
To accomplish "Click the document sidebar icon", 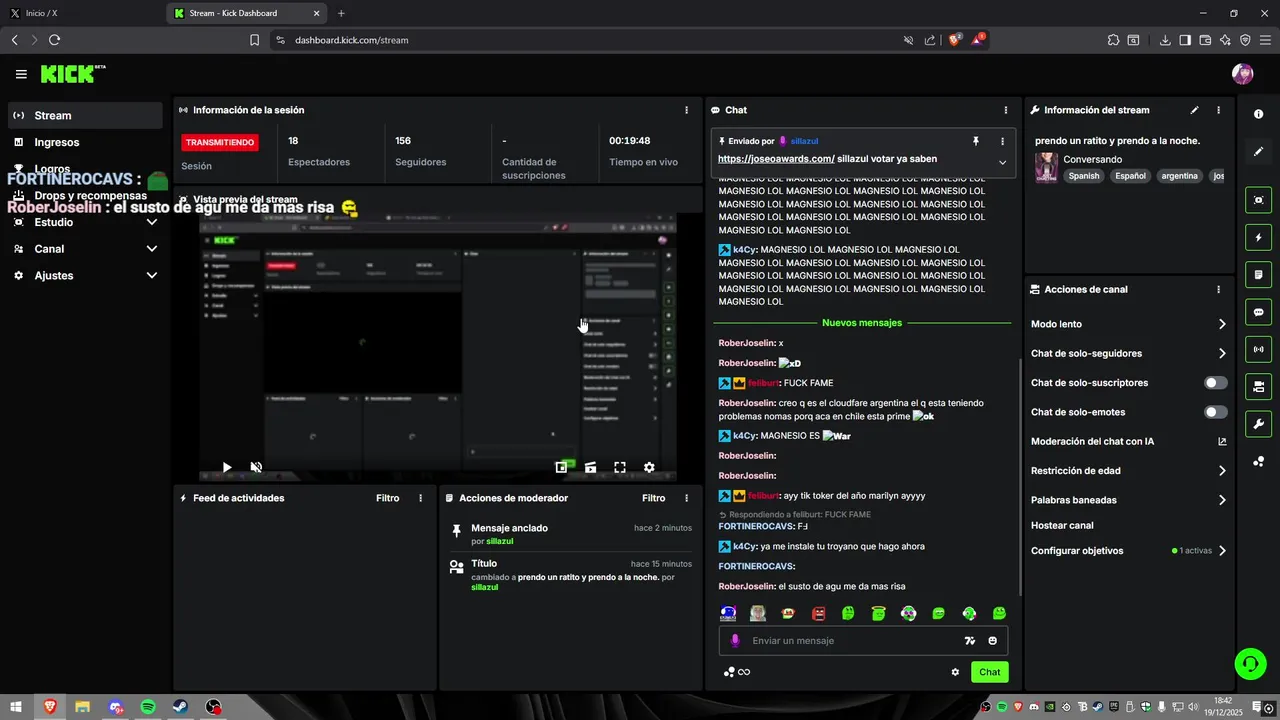I will 1258,275.
